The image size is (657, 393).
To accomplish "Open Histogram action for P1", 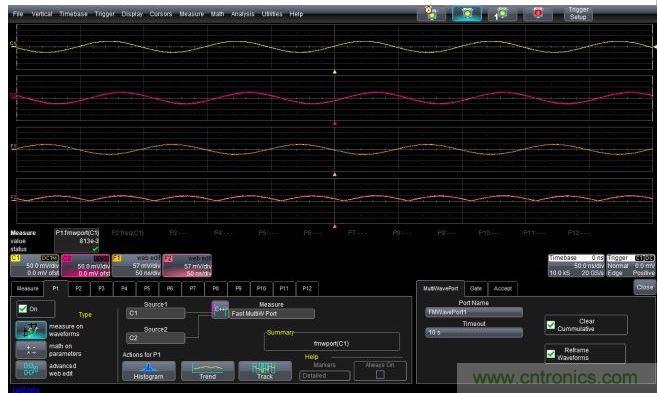I will (x=149, y=371).
